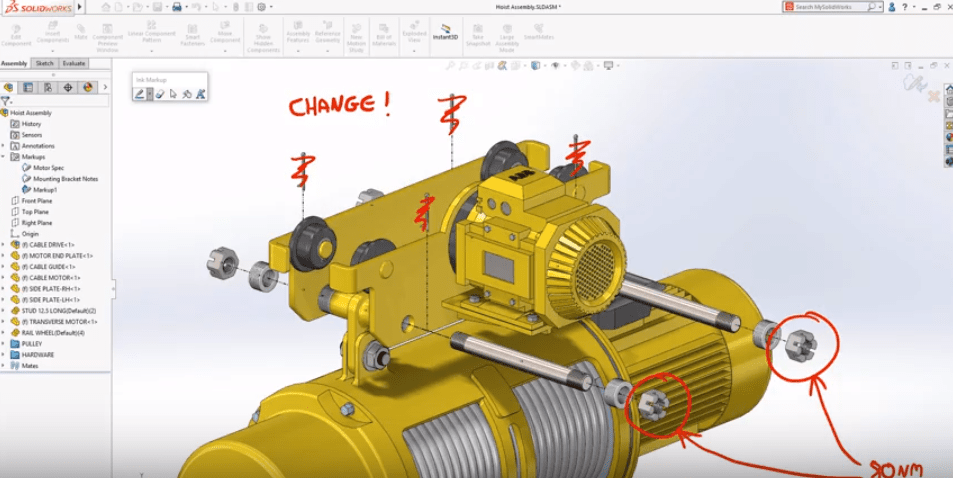Select the Top Plane
953x478 pixels.
(35, 212)
